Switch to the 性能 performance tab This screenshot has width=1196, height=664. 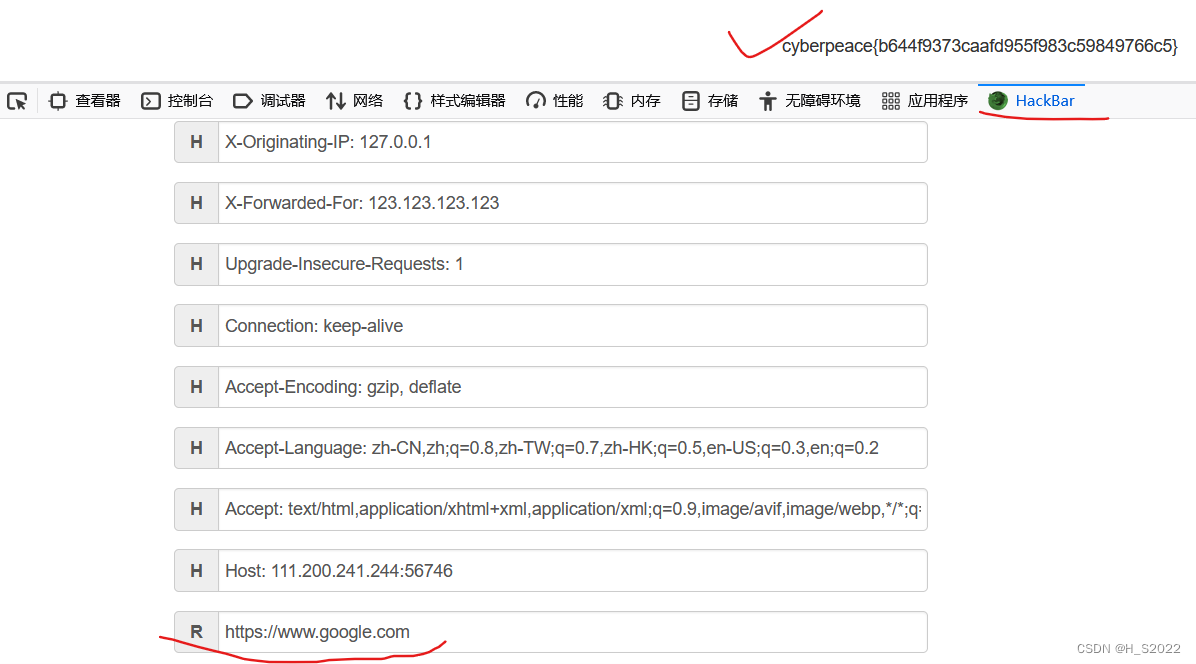click(x=555, y=101)
